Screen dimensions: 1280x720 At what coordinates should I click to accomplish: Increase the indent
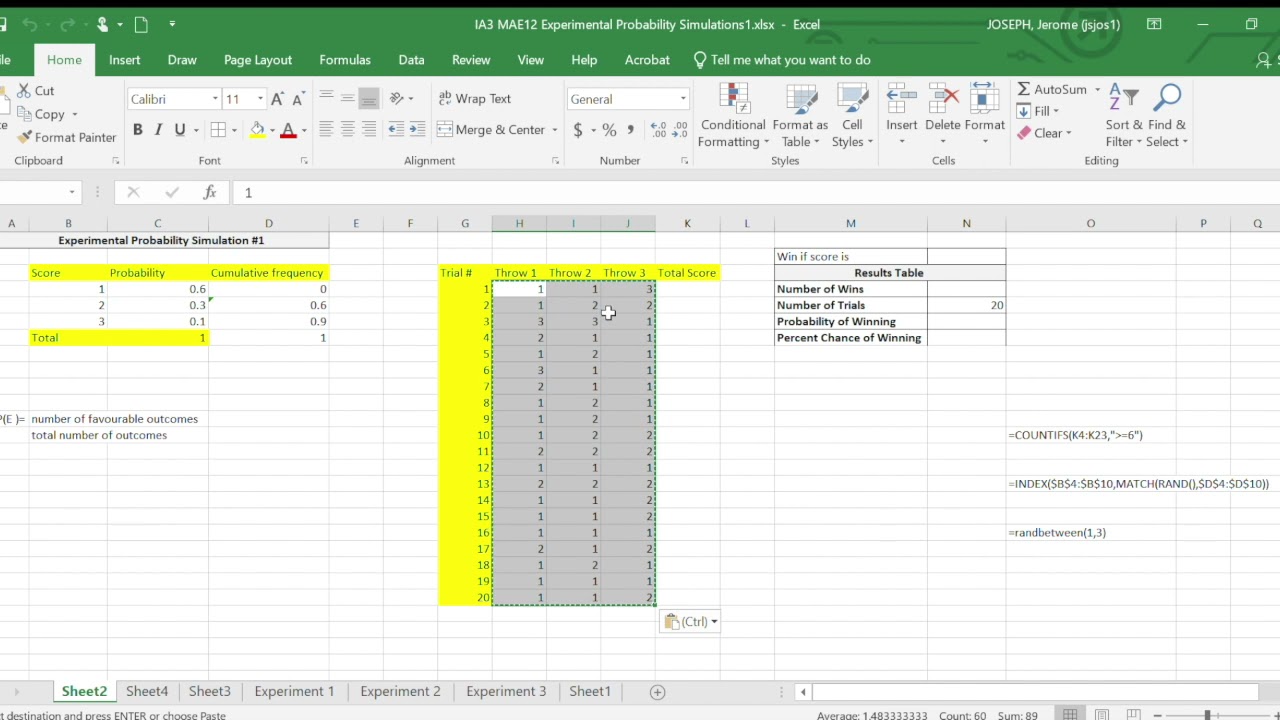[x=417, y=130]
